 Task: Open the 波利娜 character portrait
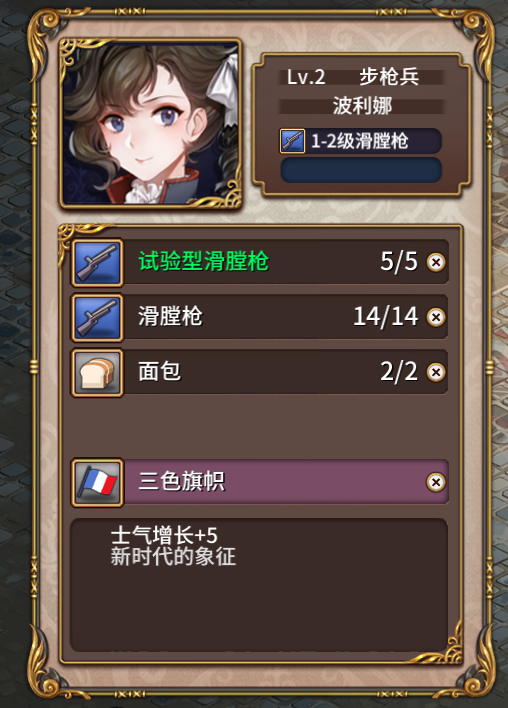click(x=150, y=123)
